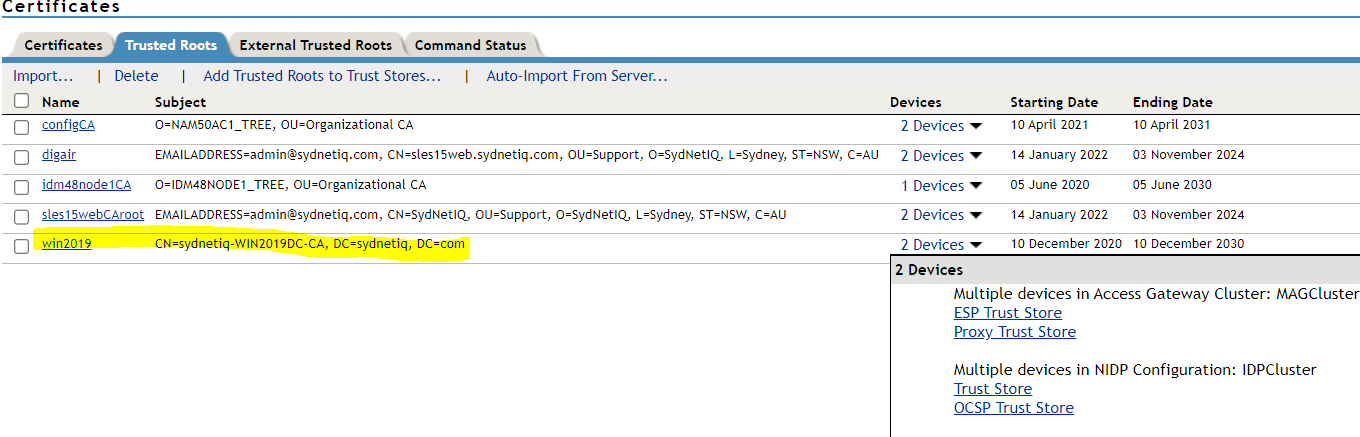Tick the win2019 row checkbox
Viewport: 1360px width, 437px height.
coord(22,246)
